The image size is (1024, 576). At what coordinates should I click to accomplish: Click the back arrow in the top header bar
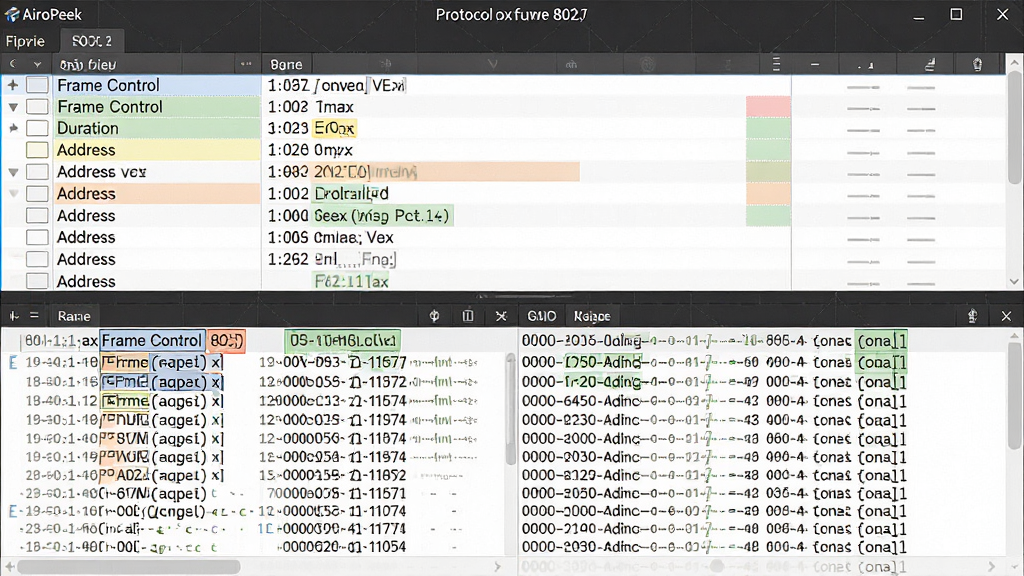pyautogui.click(x=12, y=64)
